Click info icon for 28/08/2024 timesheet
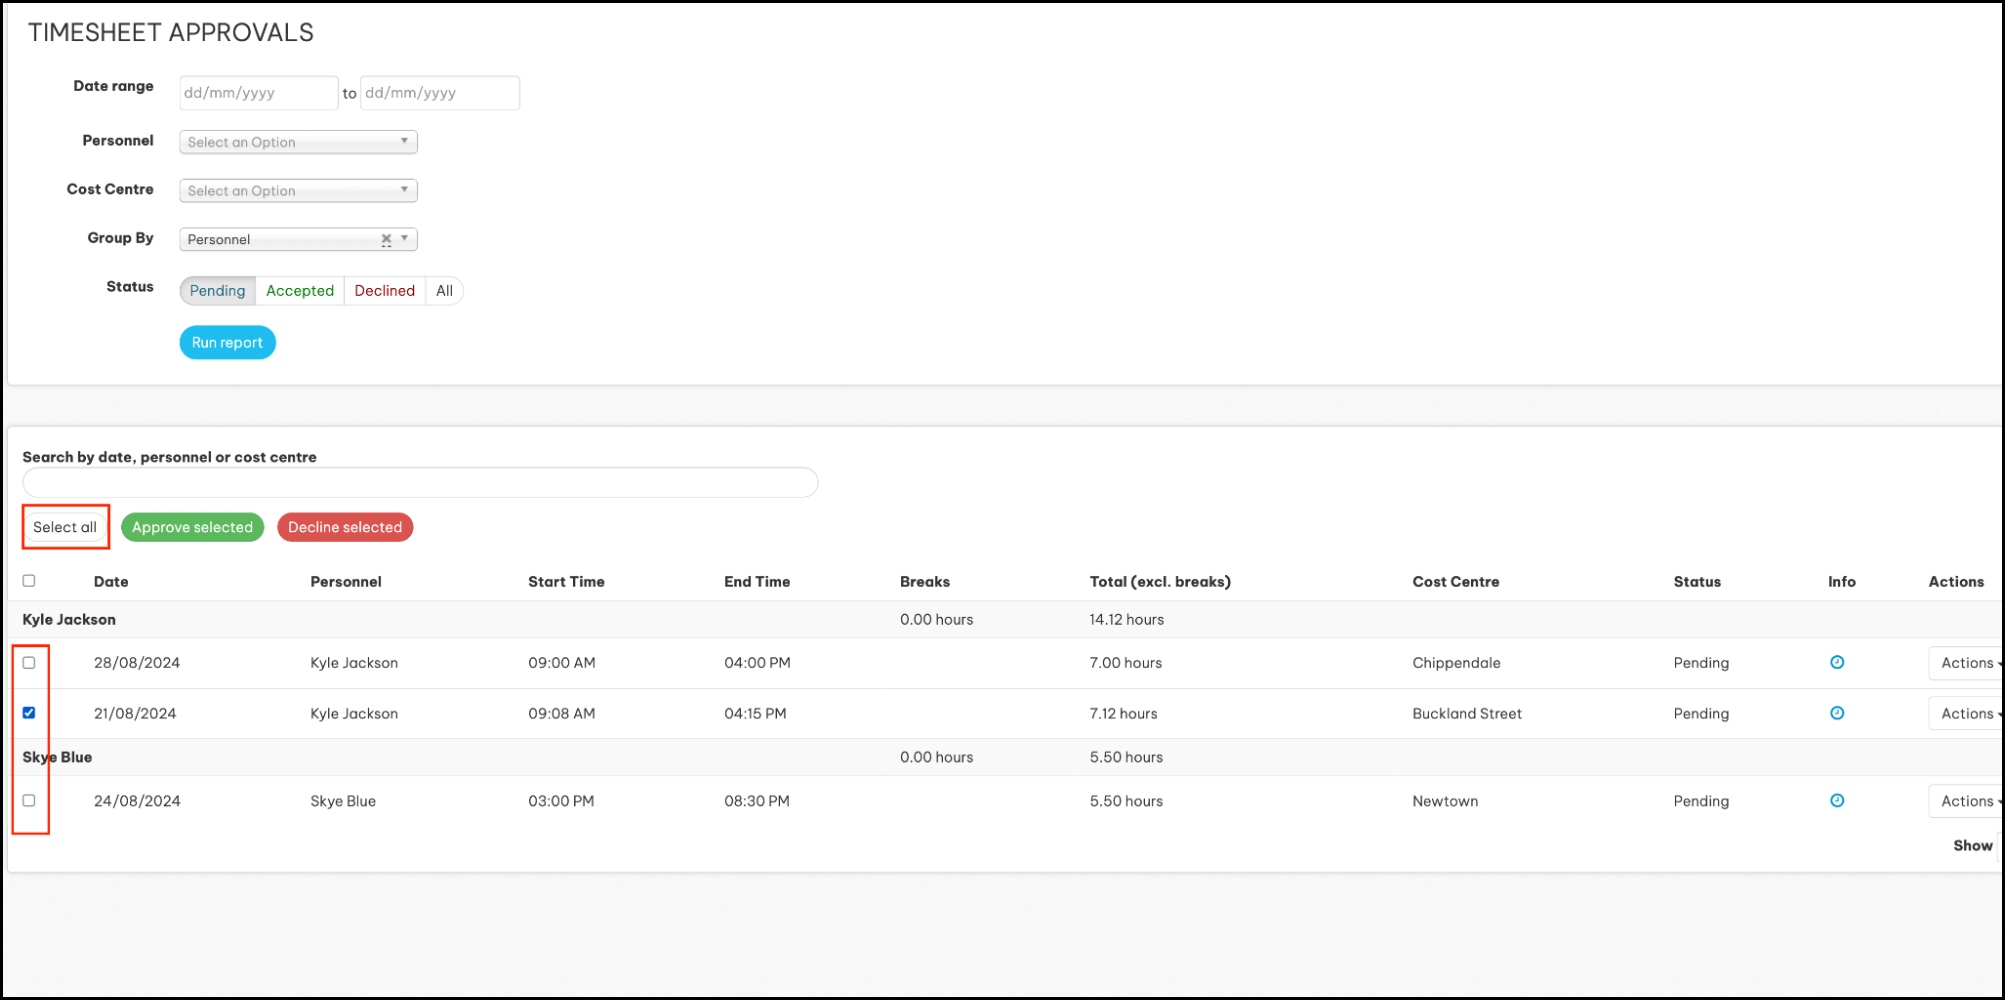 tap(1836, 662)
